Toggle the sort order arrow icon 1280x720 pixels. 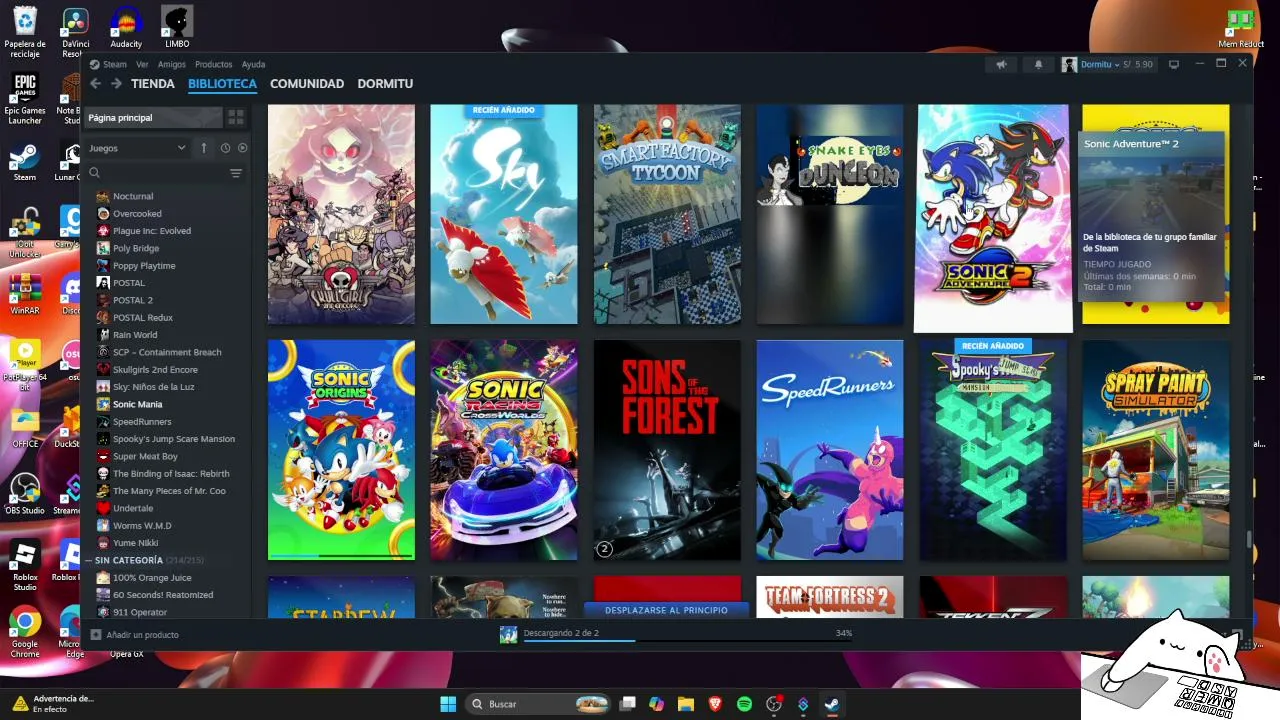coord(204,148)
